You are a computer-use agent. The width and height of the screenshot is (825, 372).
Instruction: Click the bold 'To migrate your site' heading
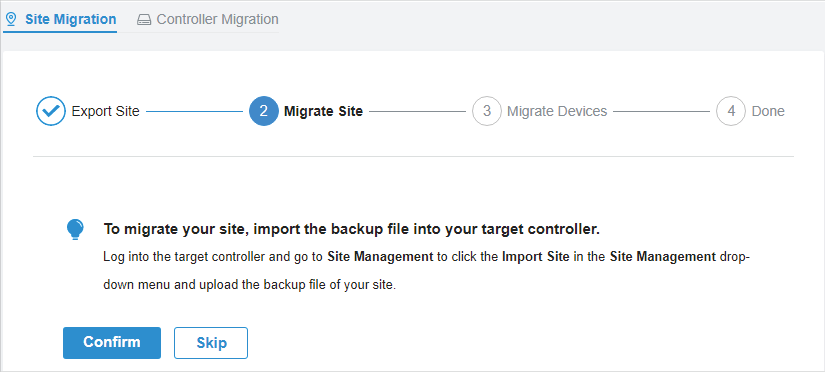coord(351,229)
